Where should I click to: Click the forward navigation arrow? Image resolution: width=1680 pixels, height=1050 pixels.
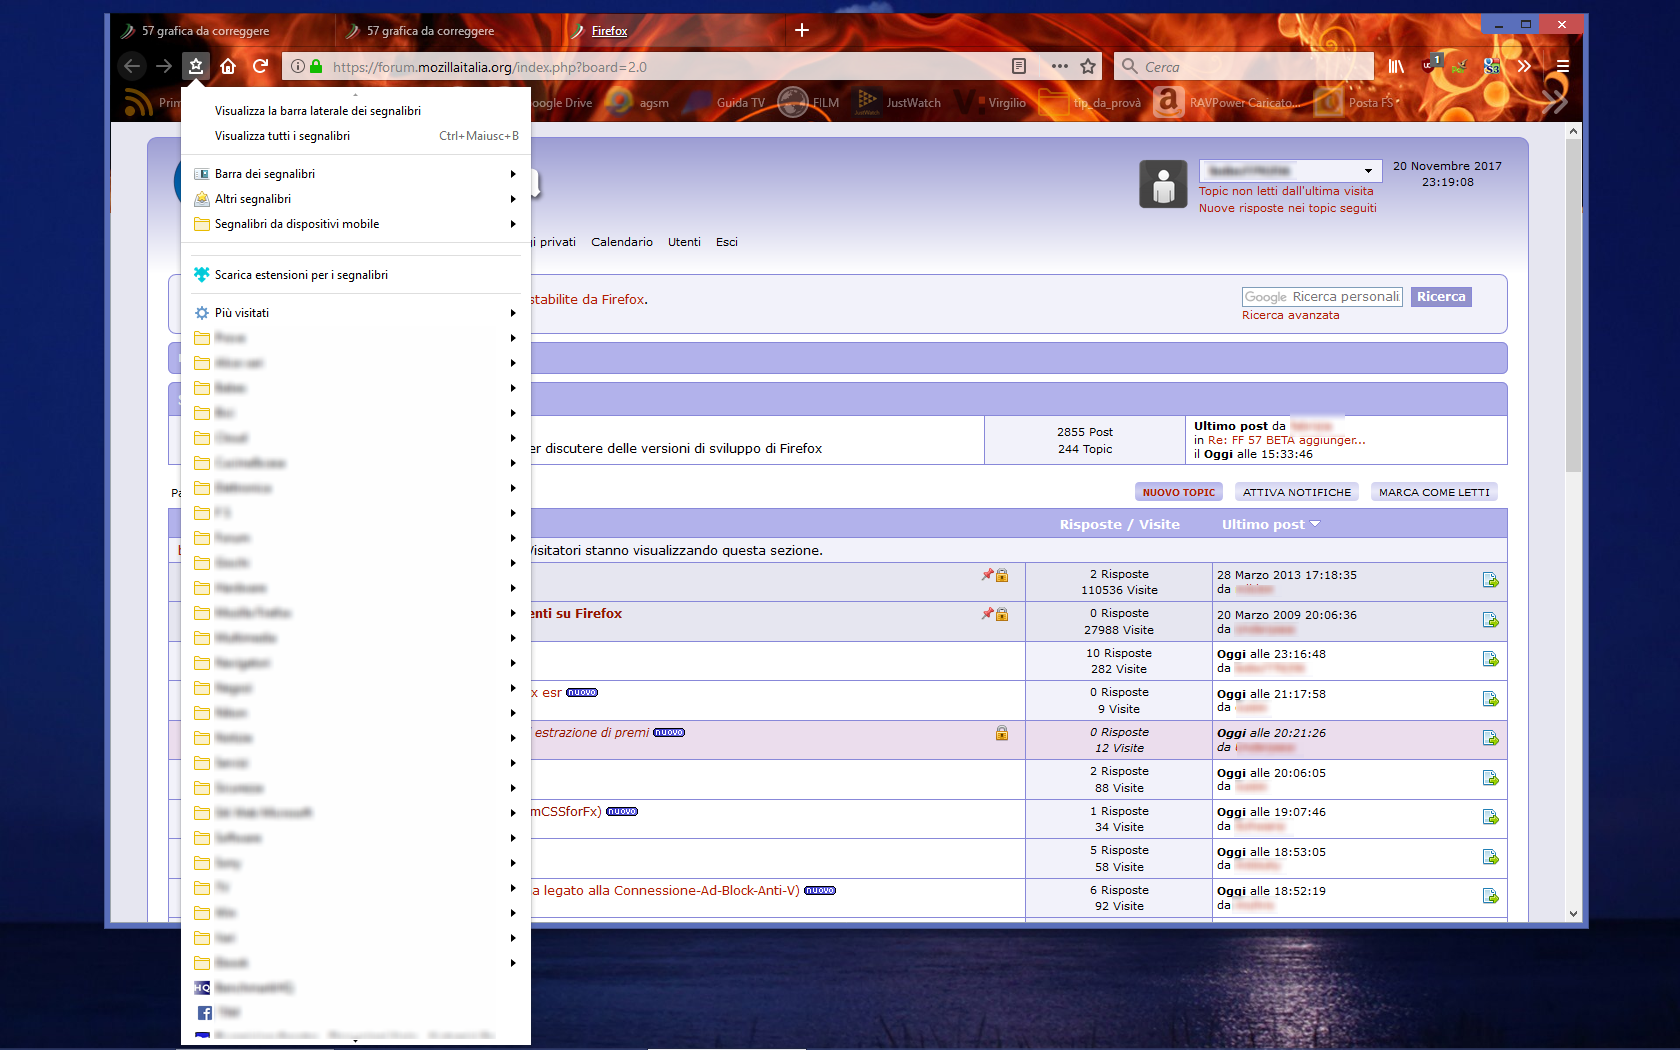tap(164, 66)
